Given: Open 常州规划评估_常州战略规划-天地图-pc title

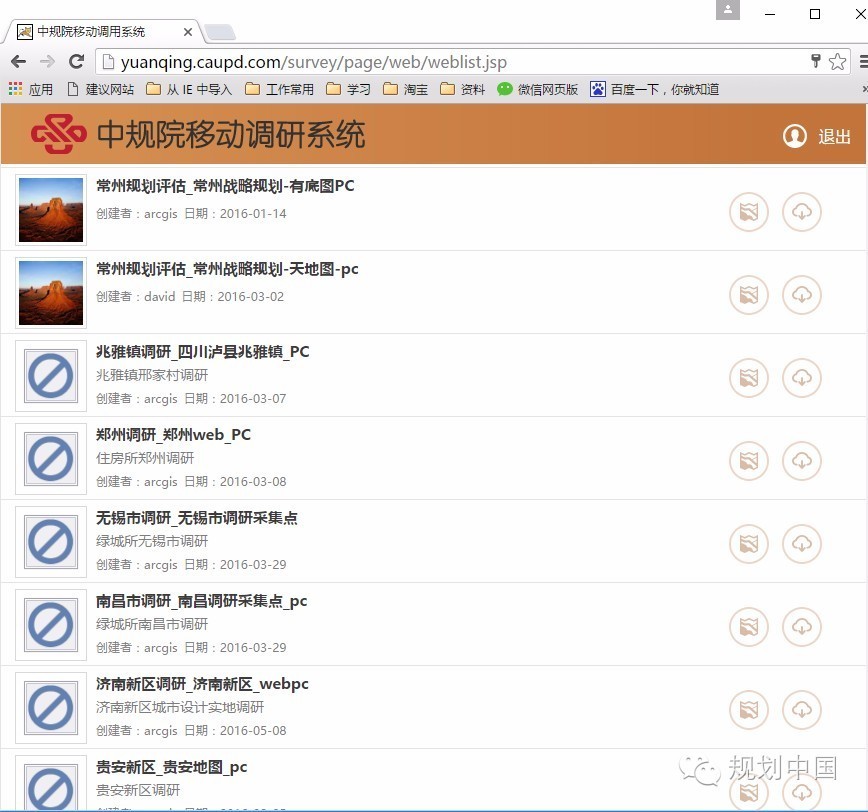Looking at the screenshot, I should (227, 269).
